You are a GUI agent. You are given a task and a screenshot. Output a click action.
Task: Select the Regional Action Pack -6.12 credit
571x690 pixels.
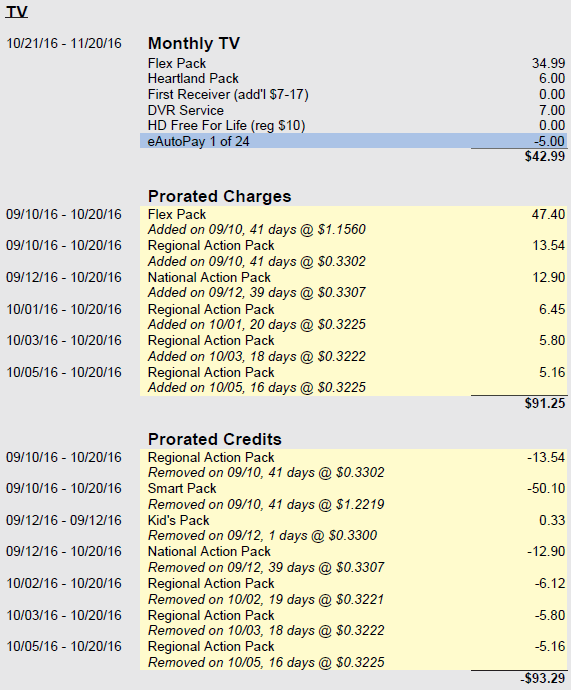[x=354, y=591]
